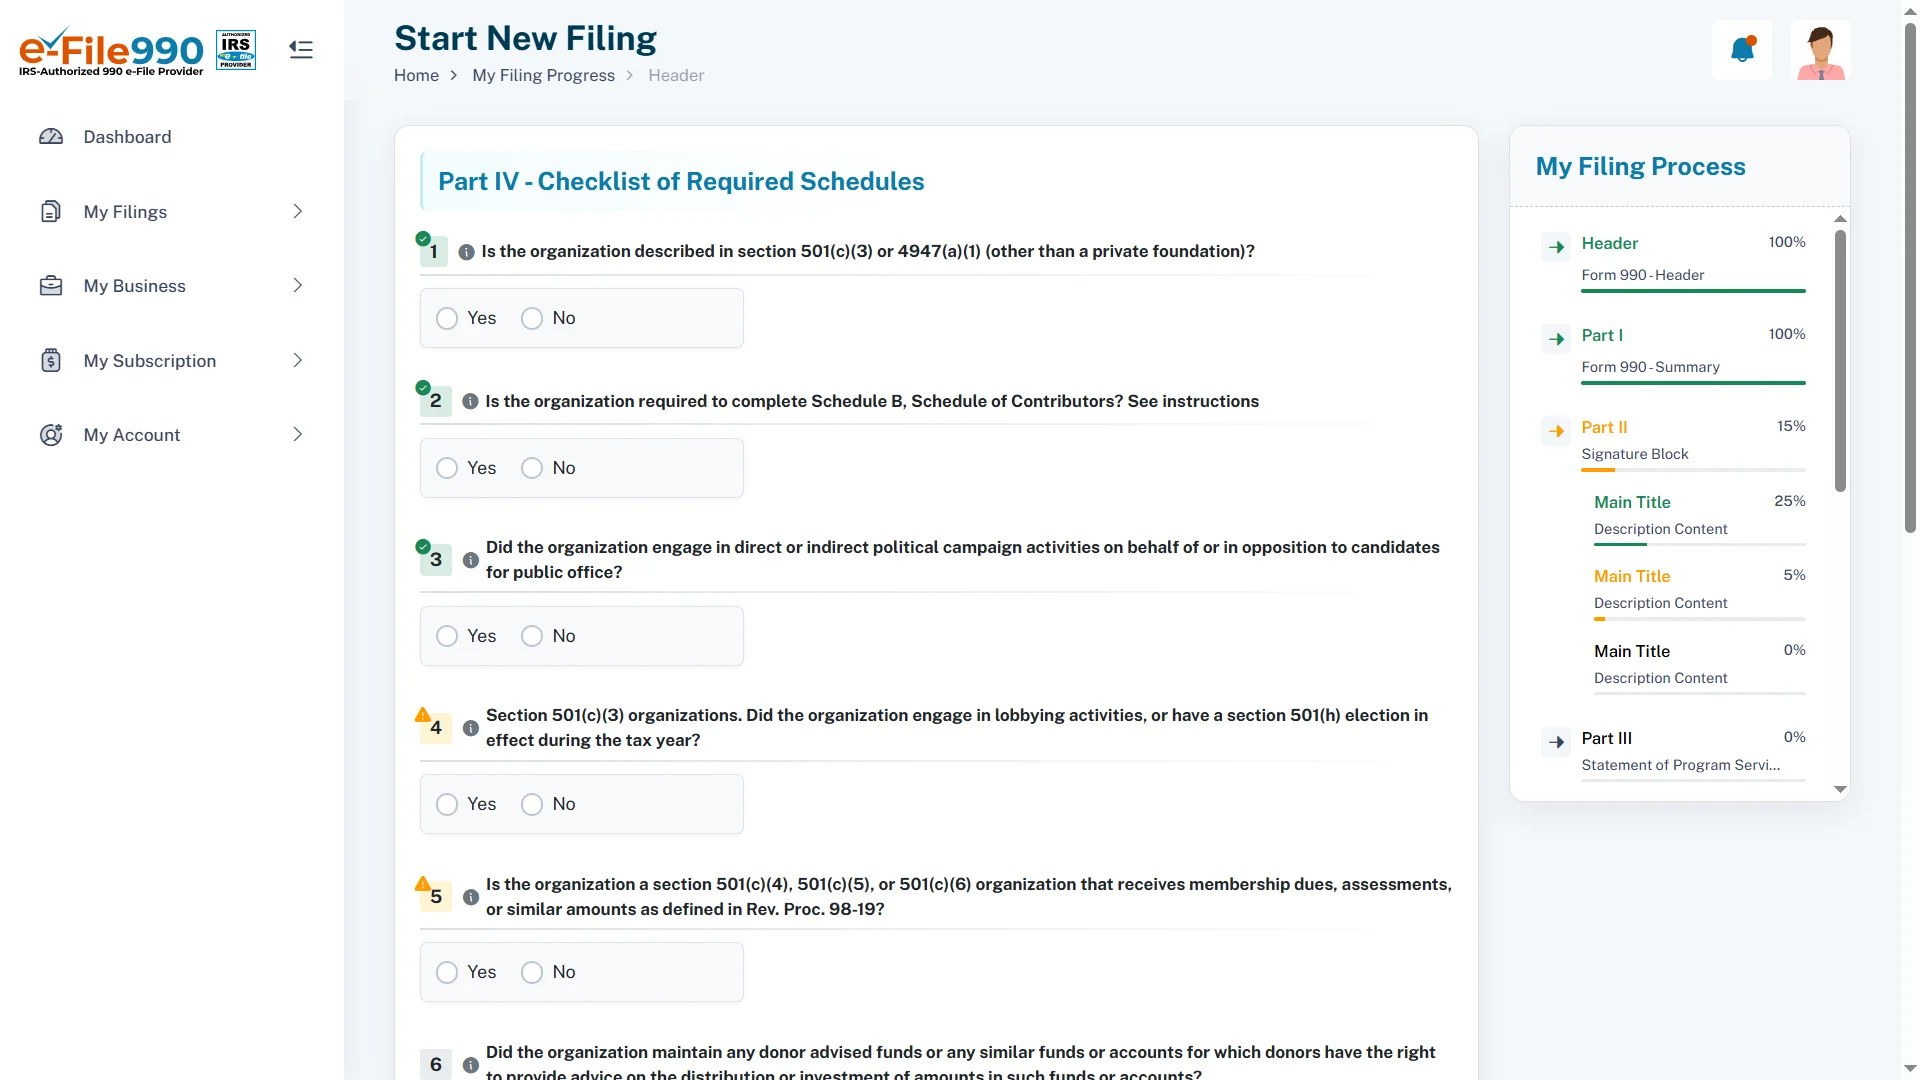Click the e-File990 logo
Screen dimensions: 1920x1080
112,51
